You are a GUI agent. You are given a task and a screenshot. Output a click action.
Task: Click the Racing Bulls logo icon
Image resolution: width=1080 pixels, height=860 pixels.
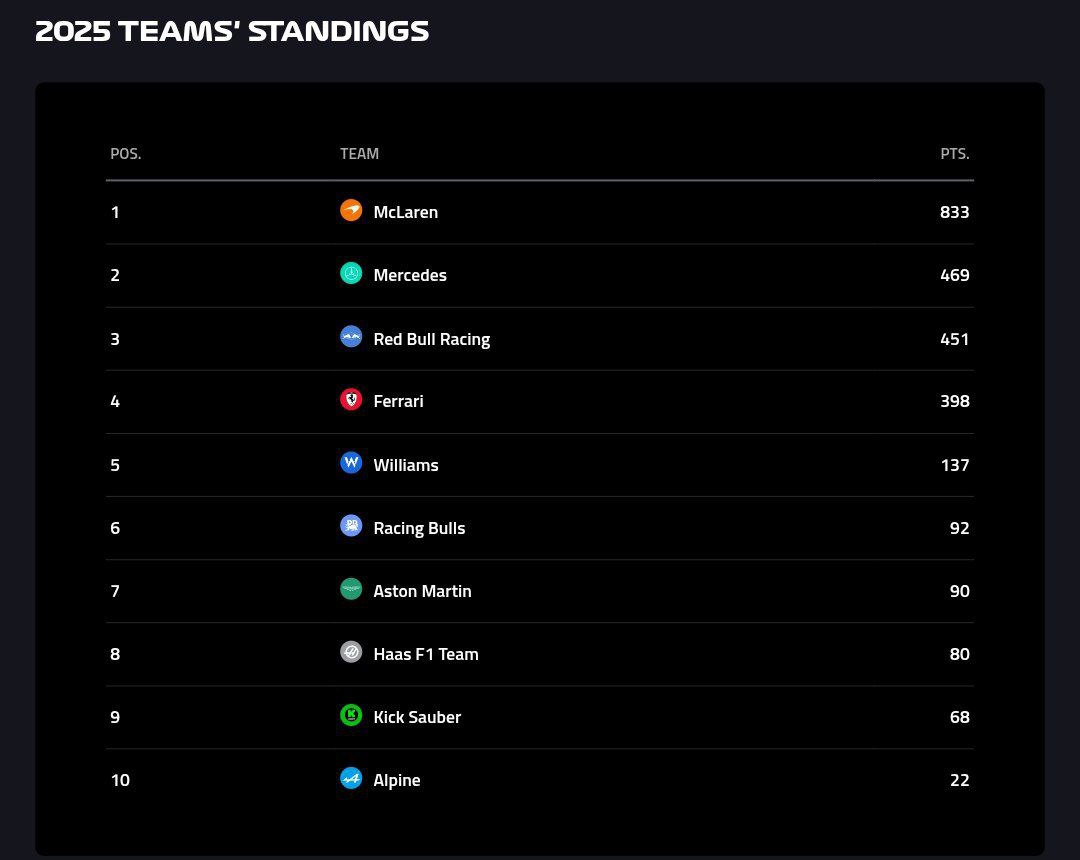pyautogui.click(x=351, y=526)
